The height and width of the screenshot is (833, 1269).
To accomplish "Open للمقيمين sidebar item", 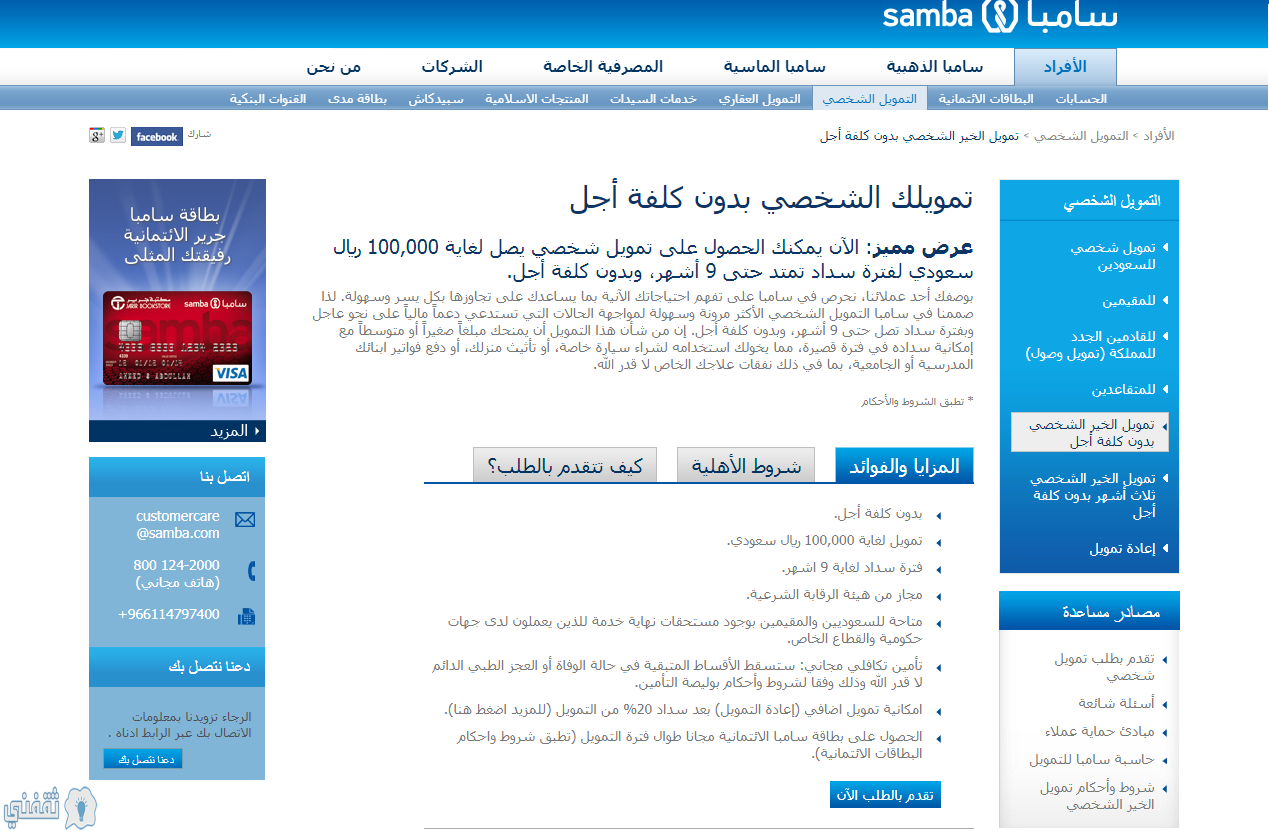I will tap(1129, 300).
